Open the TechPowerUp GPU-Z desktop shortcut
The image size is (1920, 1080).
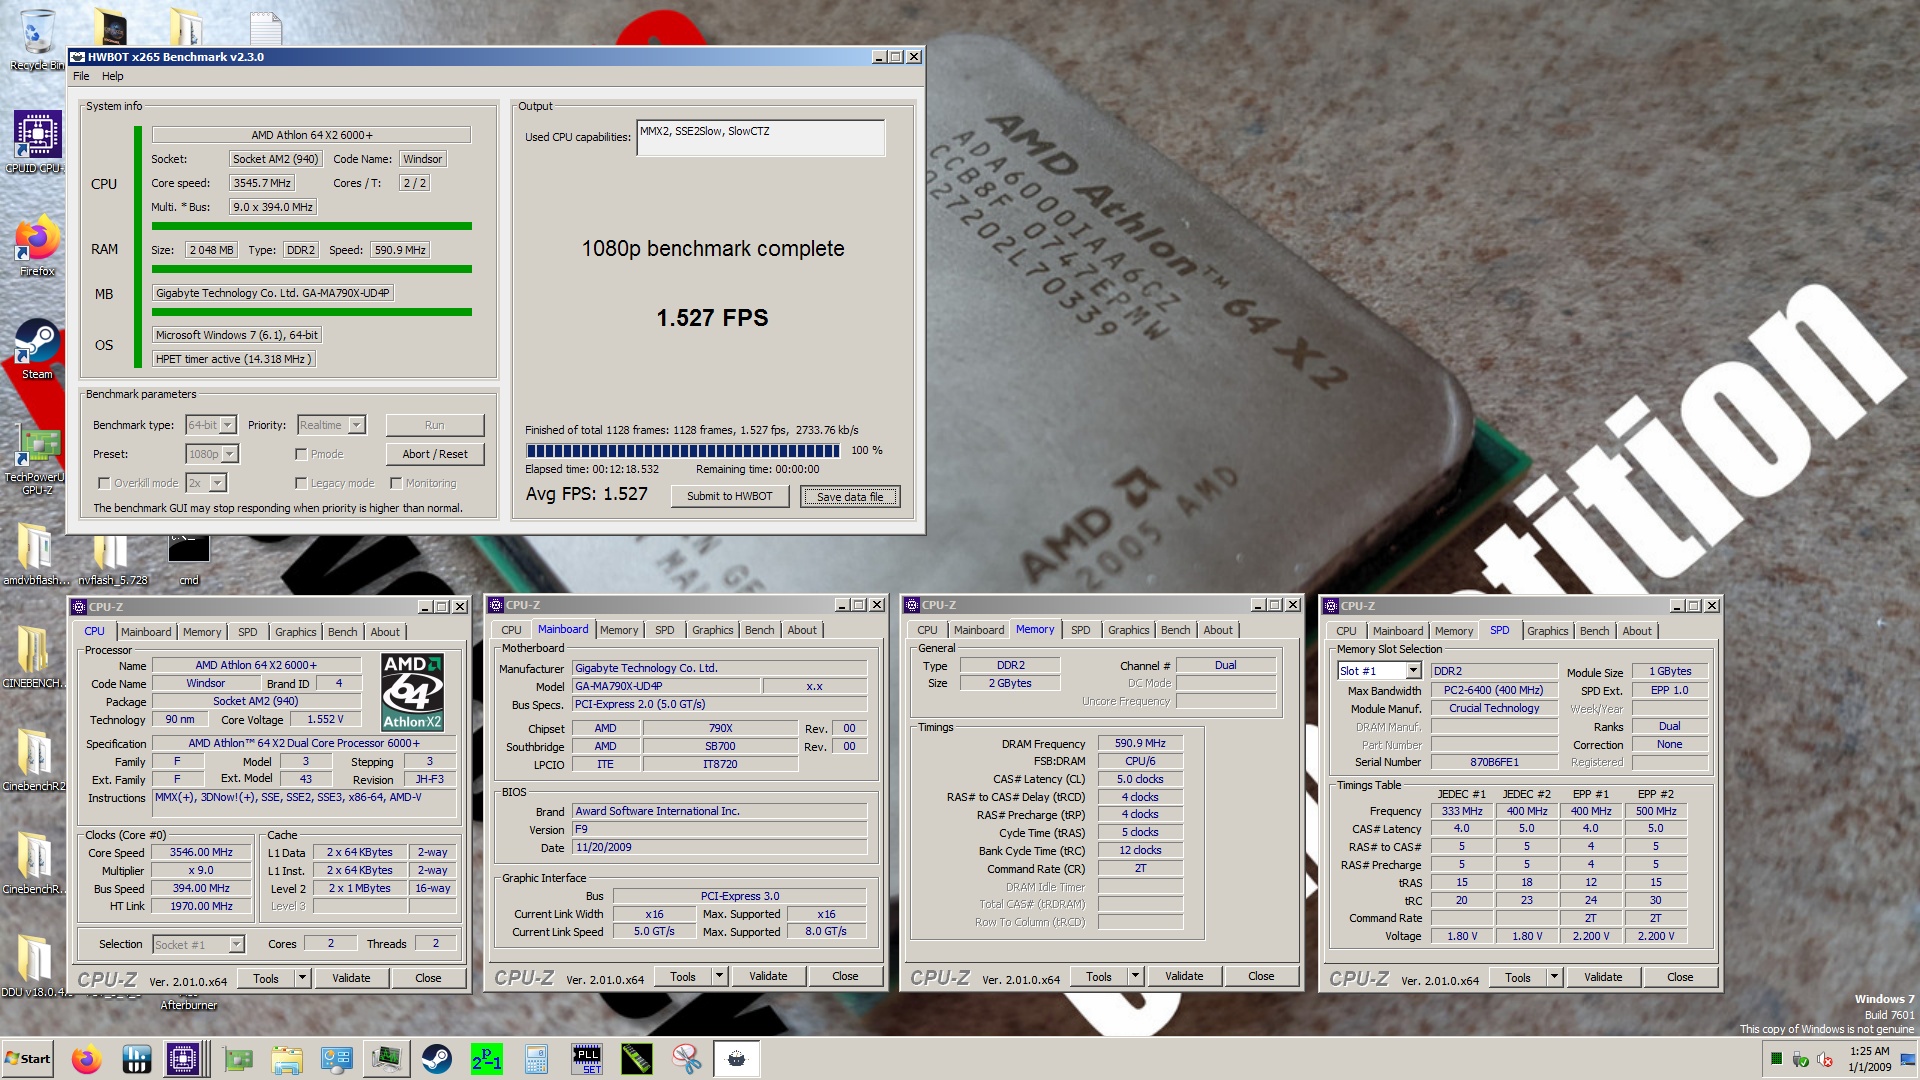click(x=36, y=460)
